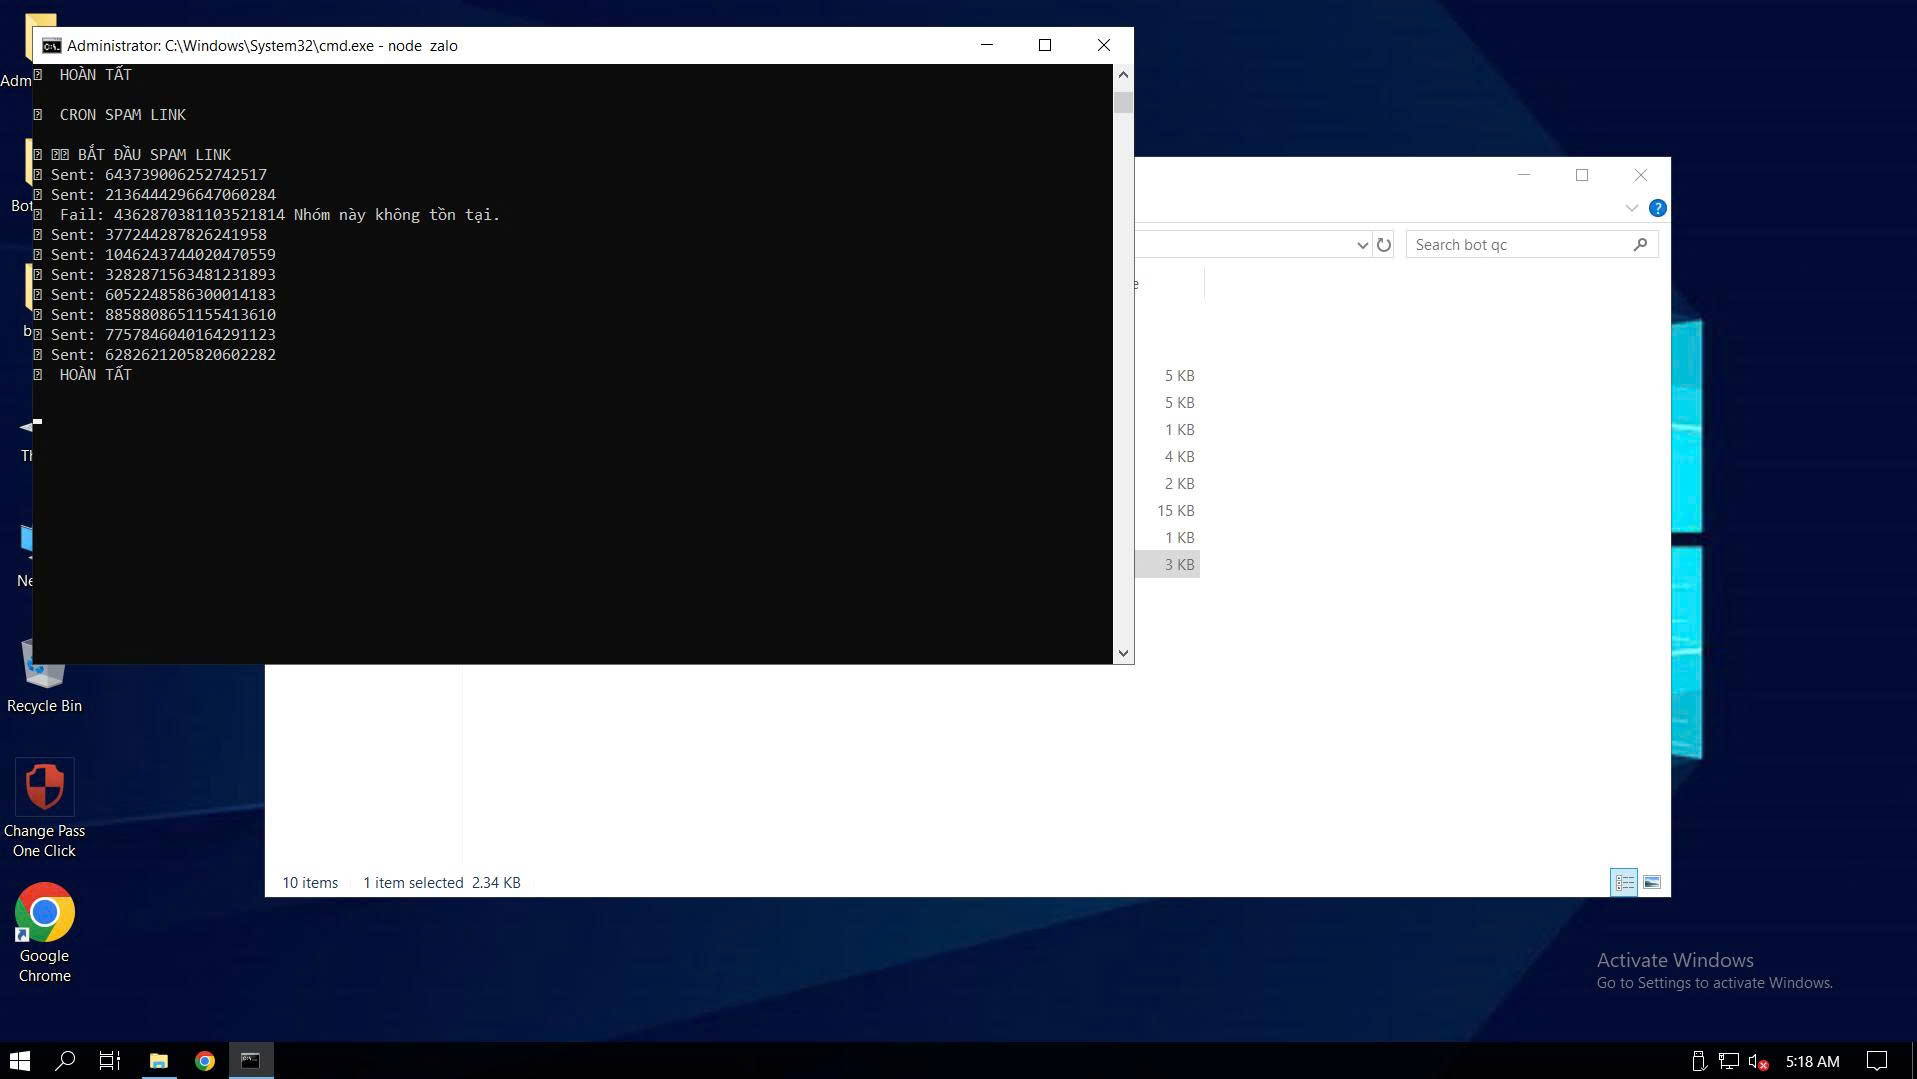Expand the address bar history dropdown

(x=1362, y=245)
